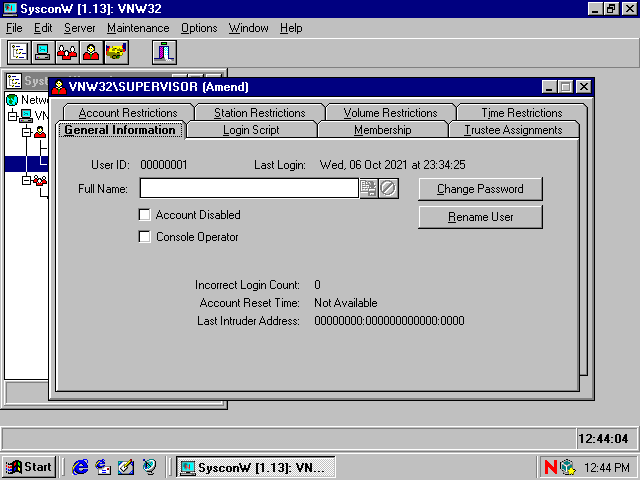The height and width of the screenshot is (480, 640).
Task: Minimize the SUPERVISOR Amend window
Action: coord(549,87)
